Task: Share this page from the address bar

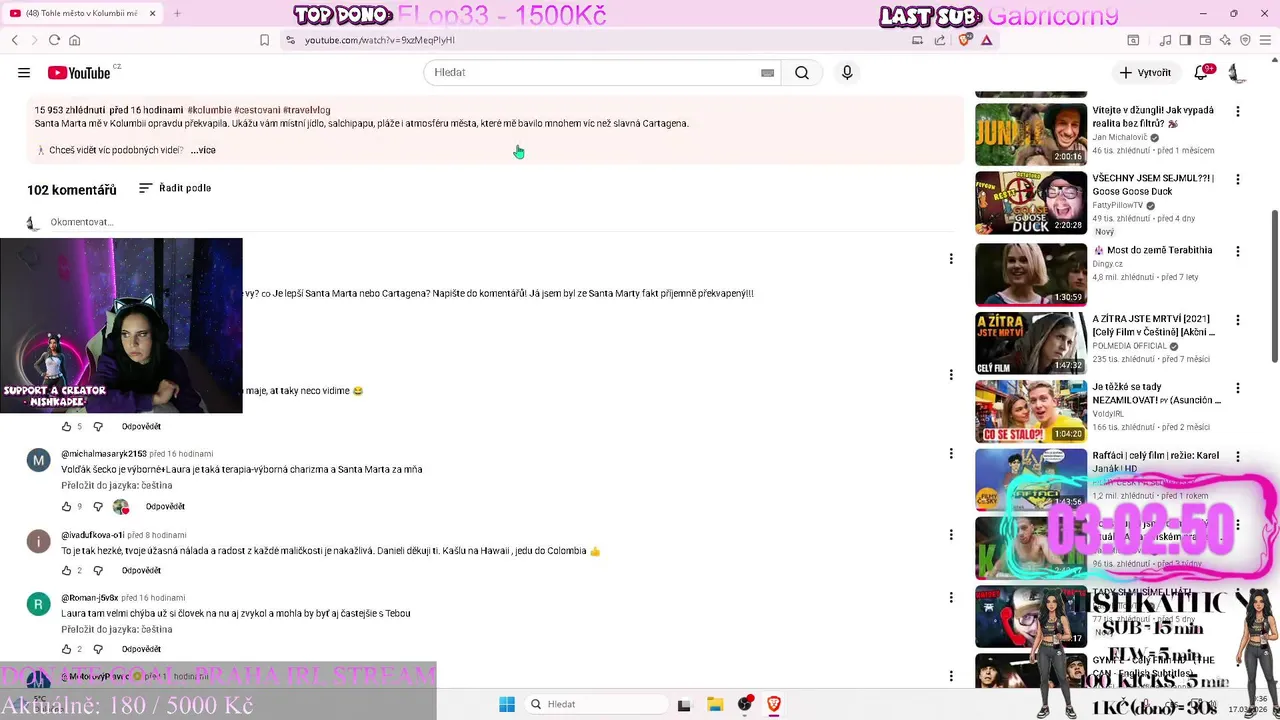Action: (x=940, y=40)
